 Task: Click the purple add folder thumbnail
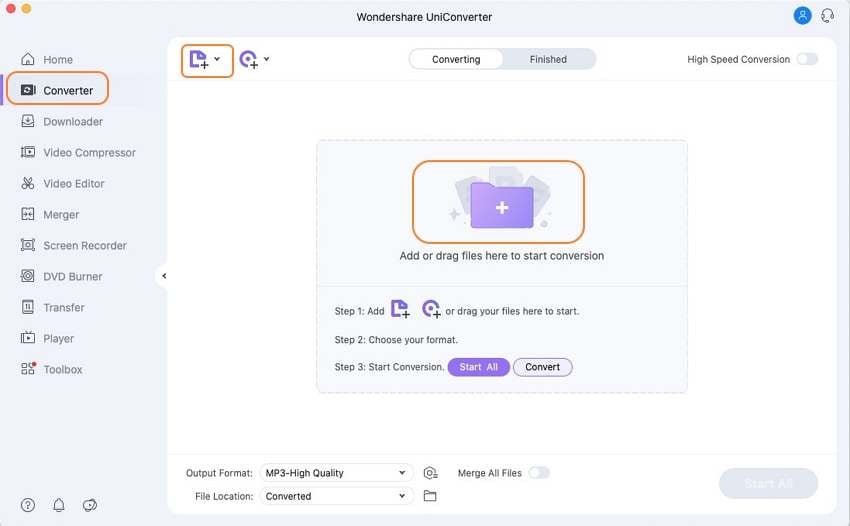coord(500,204)
